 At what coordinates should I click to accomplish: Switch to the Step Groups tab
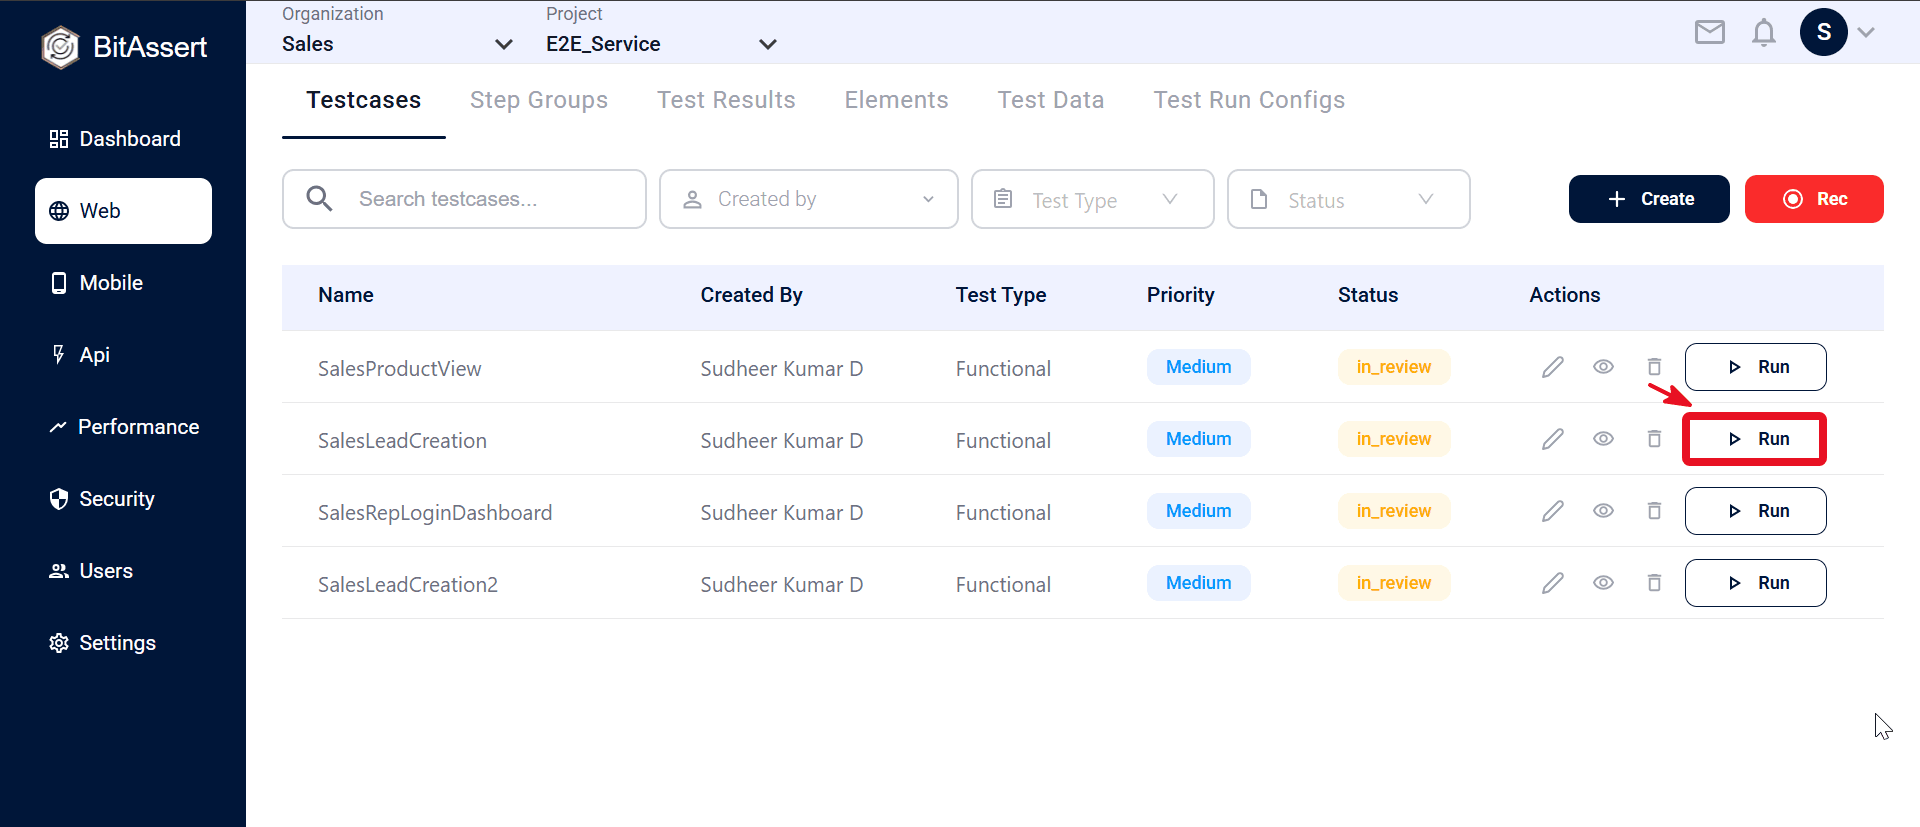[x=539, y=100]
